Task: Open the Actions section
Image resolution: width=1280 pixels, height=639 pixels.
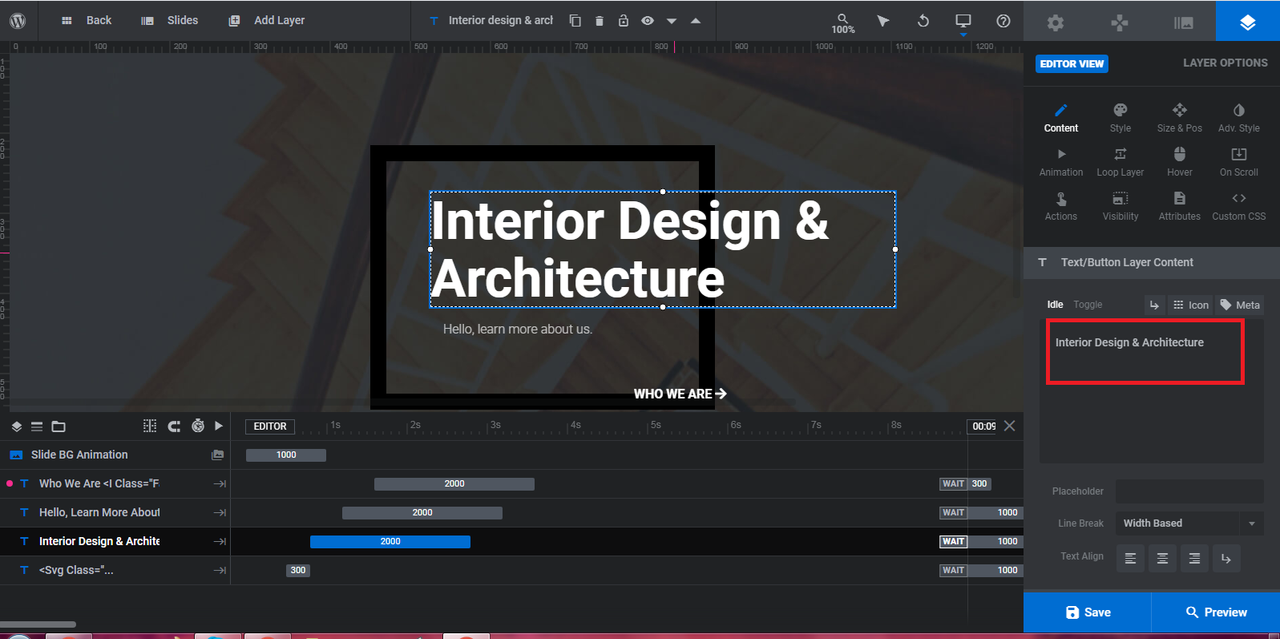Action: pyautogui.click(x=1061, y=206)
